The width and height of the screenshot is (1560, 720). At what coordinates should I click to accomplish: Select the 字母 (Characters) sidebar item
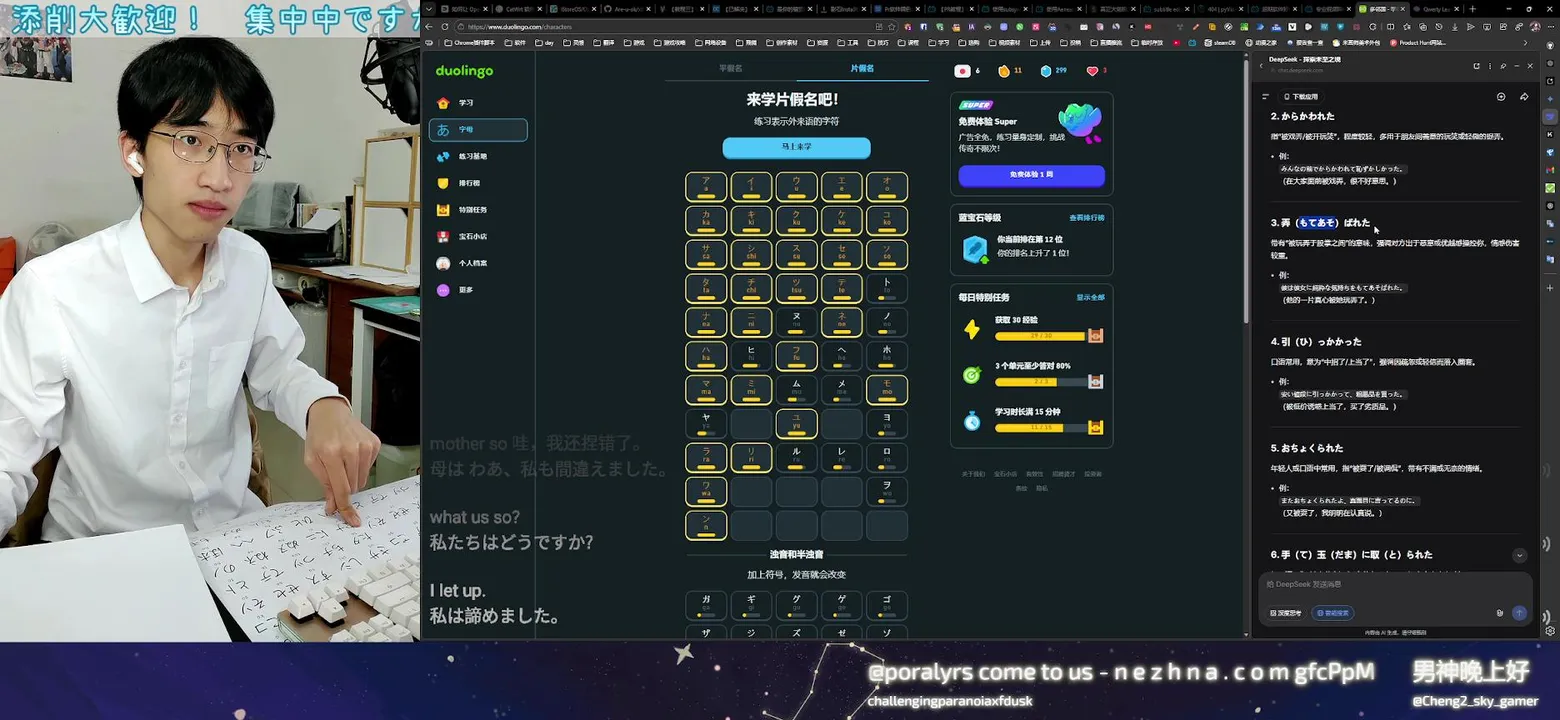click(478, 130)
